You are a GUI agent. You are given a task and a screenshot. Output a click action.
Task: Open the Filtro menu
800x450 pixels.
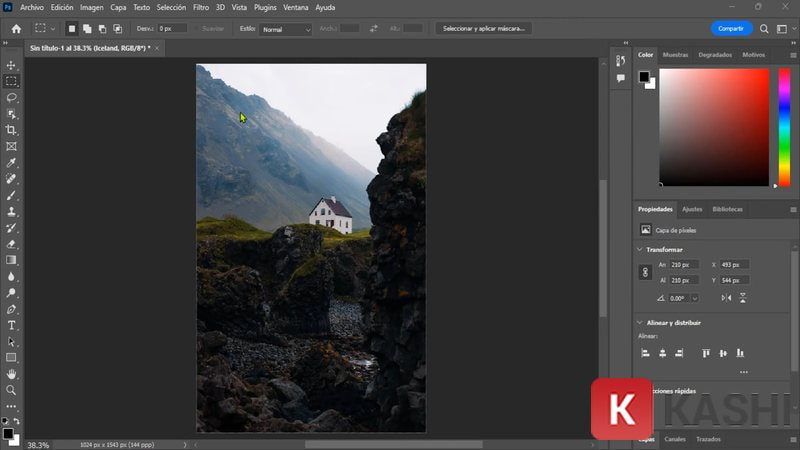[201, 8]
